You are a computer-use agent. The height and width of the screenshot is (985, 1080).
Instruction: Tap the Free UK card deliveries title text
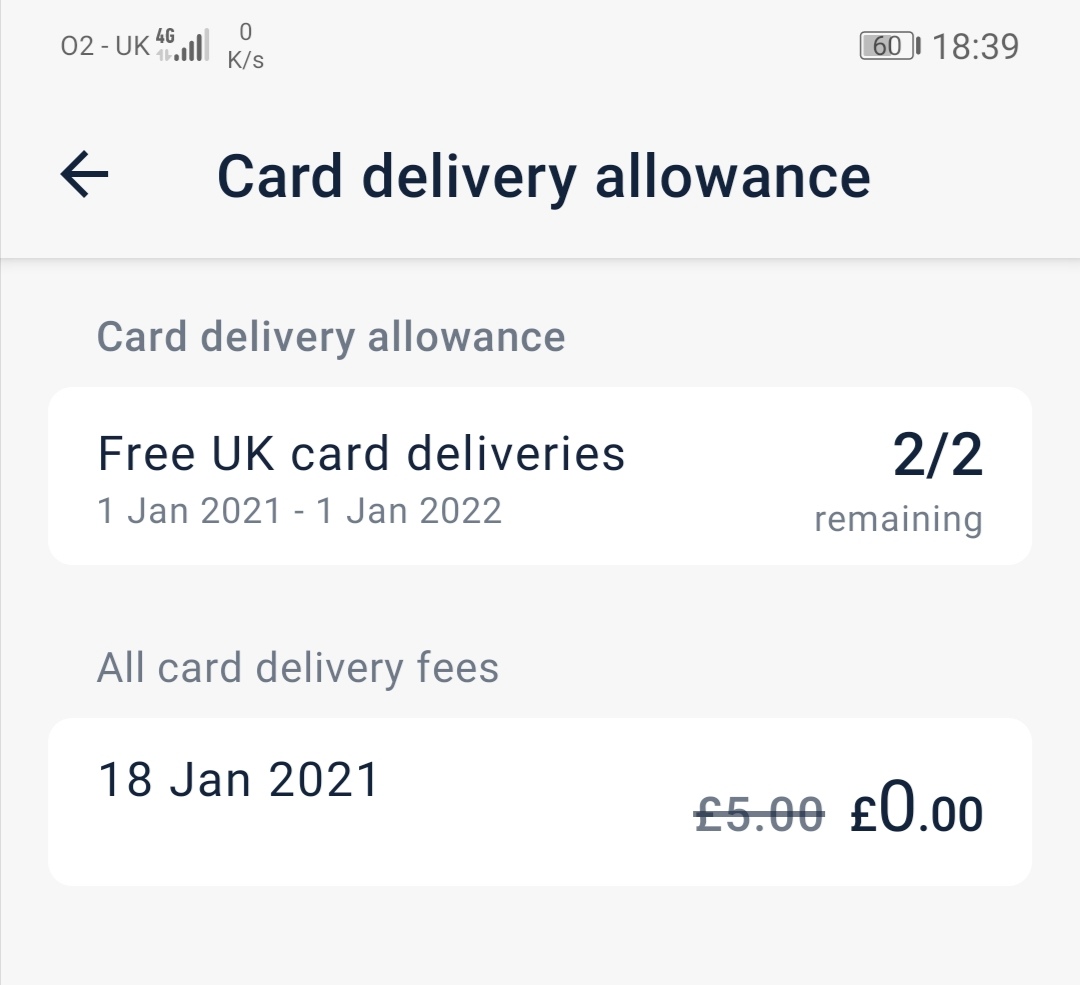[x=361, y=454]
